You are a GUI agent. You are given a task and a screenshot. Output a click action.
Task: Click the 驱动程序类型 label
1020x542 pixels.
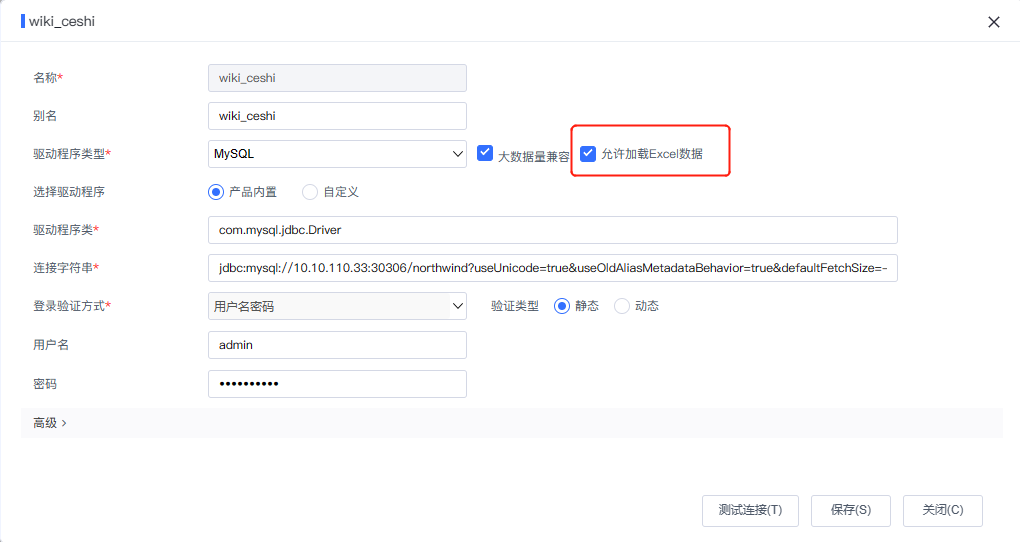pos(72,154)
